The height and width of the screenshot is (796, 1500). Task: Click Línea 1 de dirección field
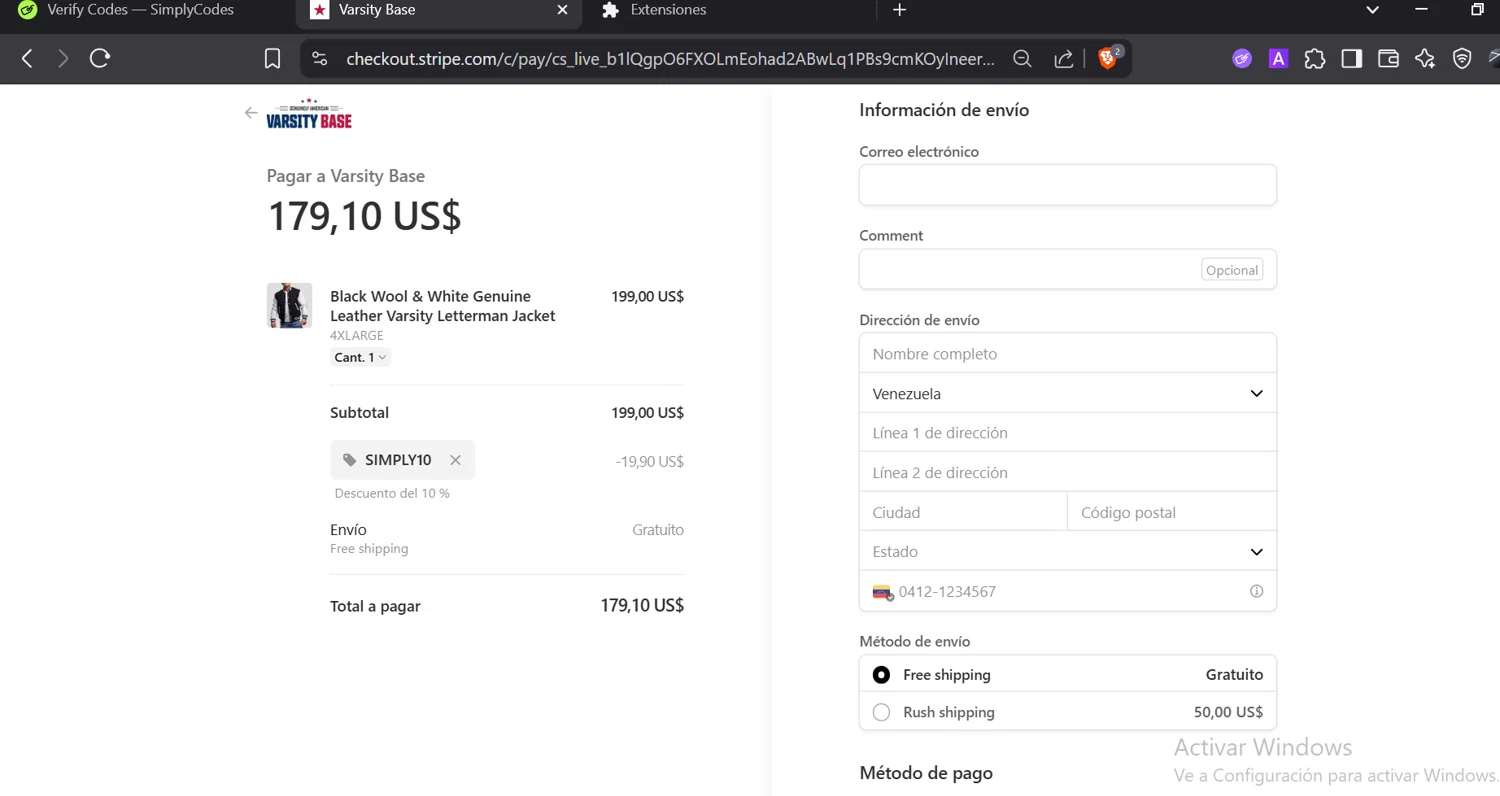(1067, 433)
